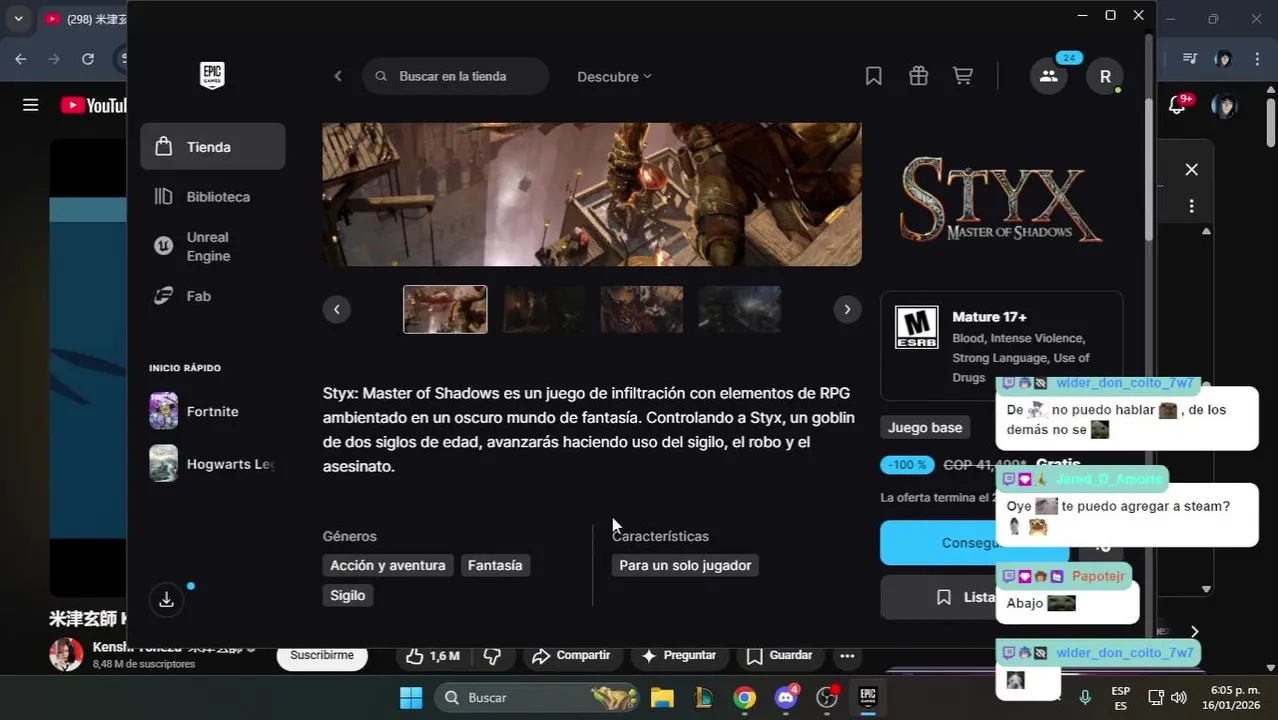This screenshot has height=720, width=1278.
Task: Open YouTube notifications bell with 9+ badge
Action: pyautogui.click(x=1178, y=105)
